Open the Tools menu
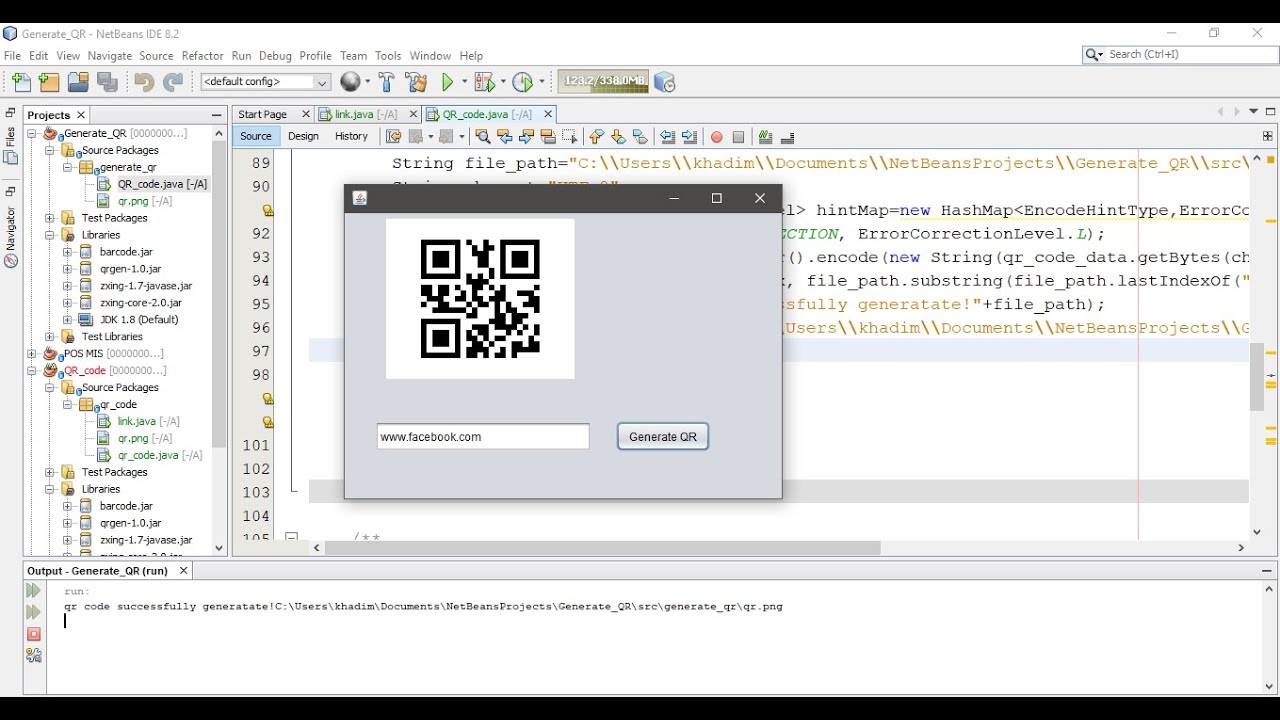 click(388, 56)
